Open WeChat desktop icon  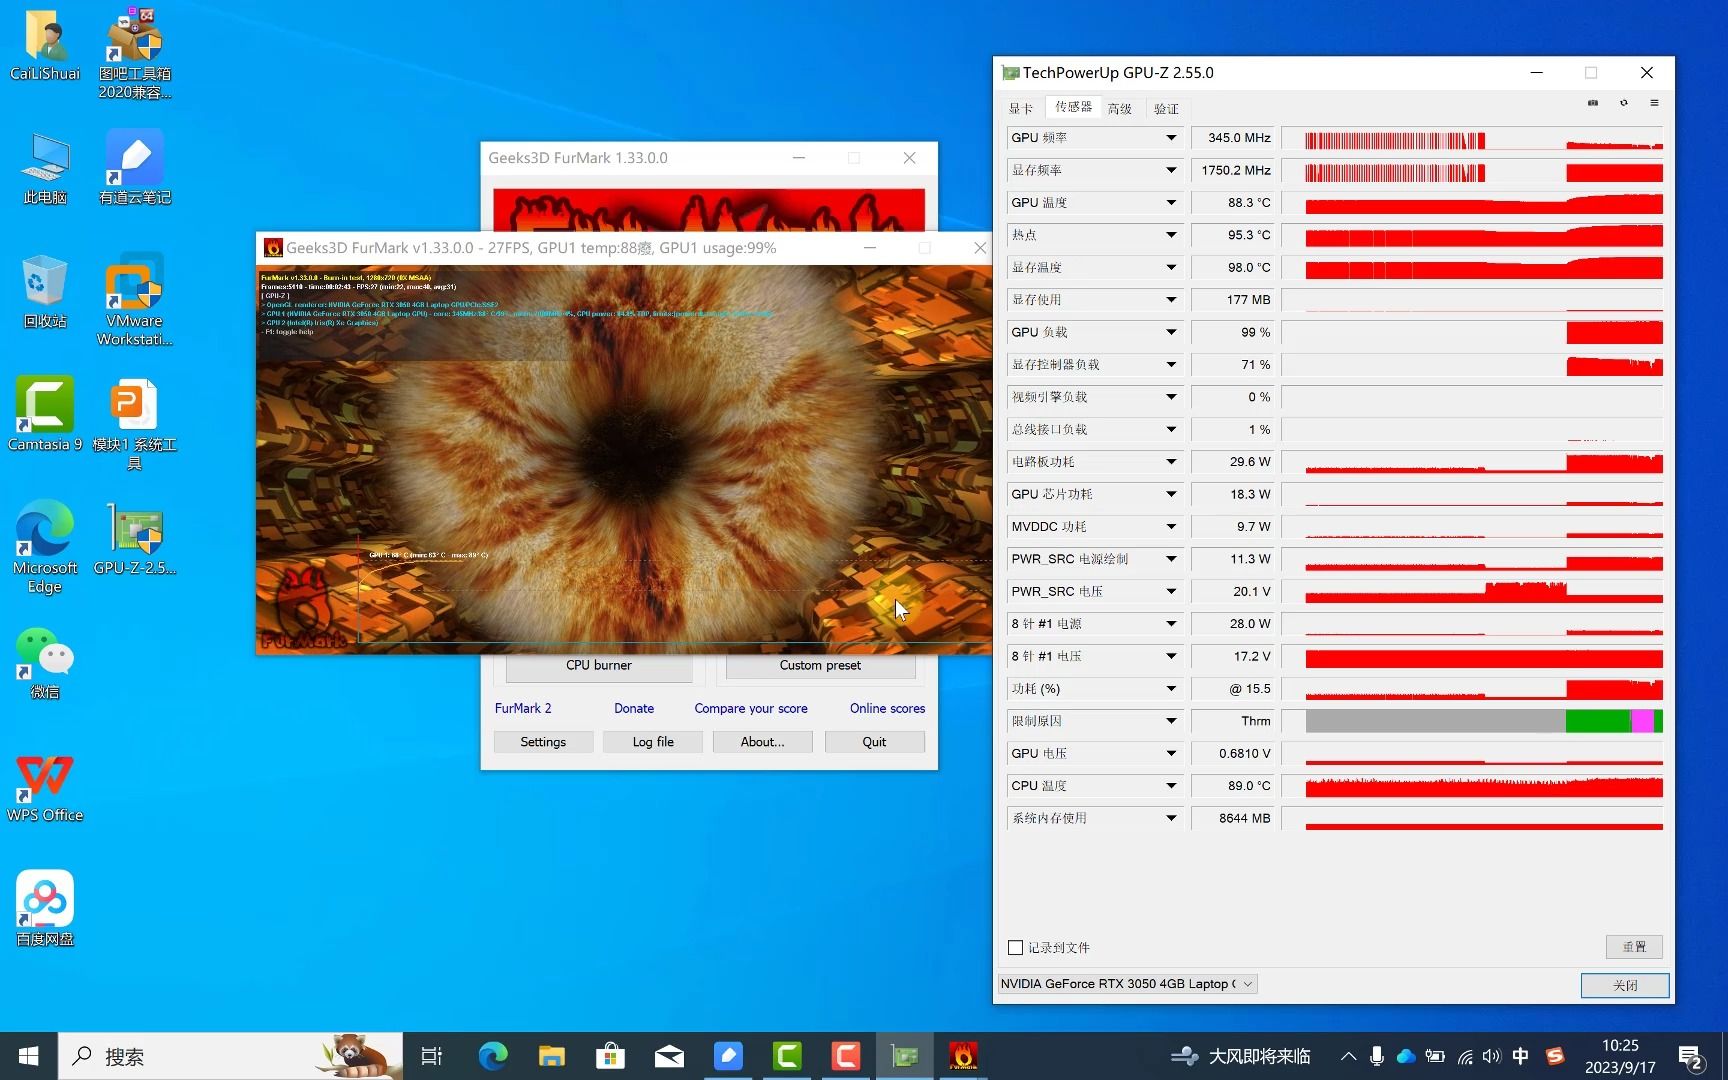pyautogui.click(x=45, y=662)
